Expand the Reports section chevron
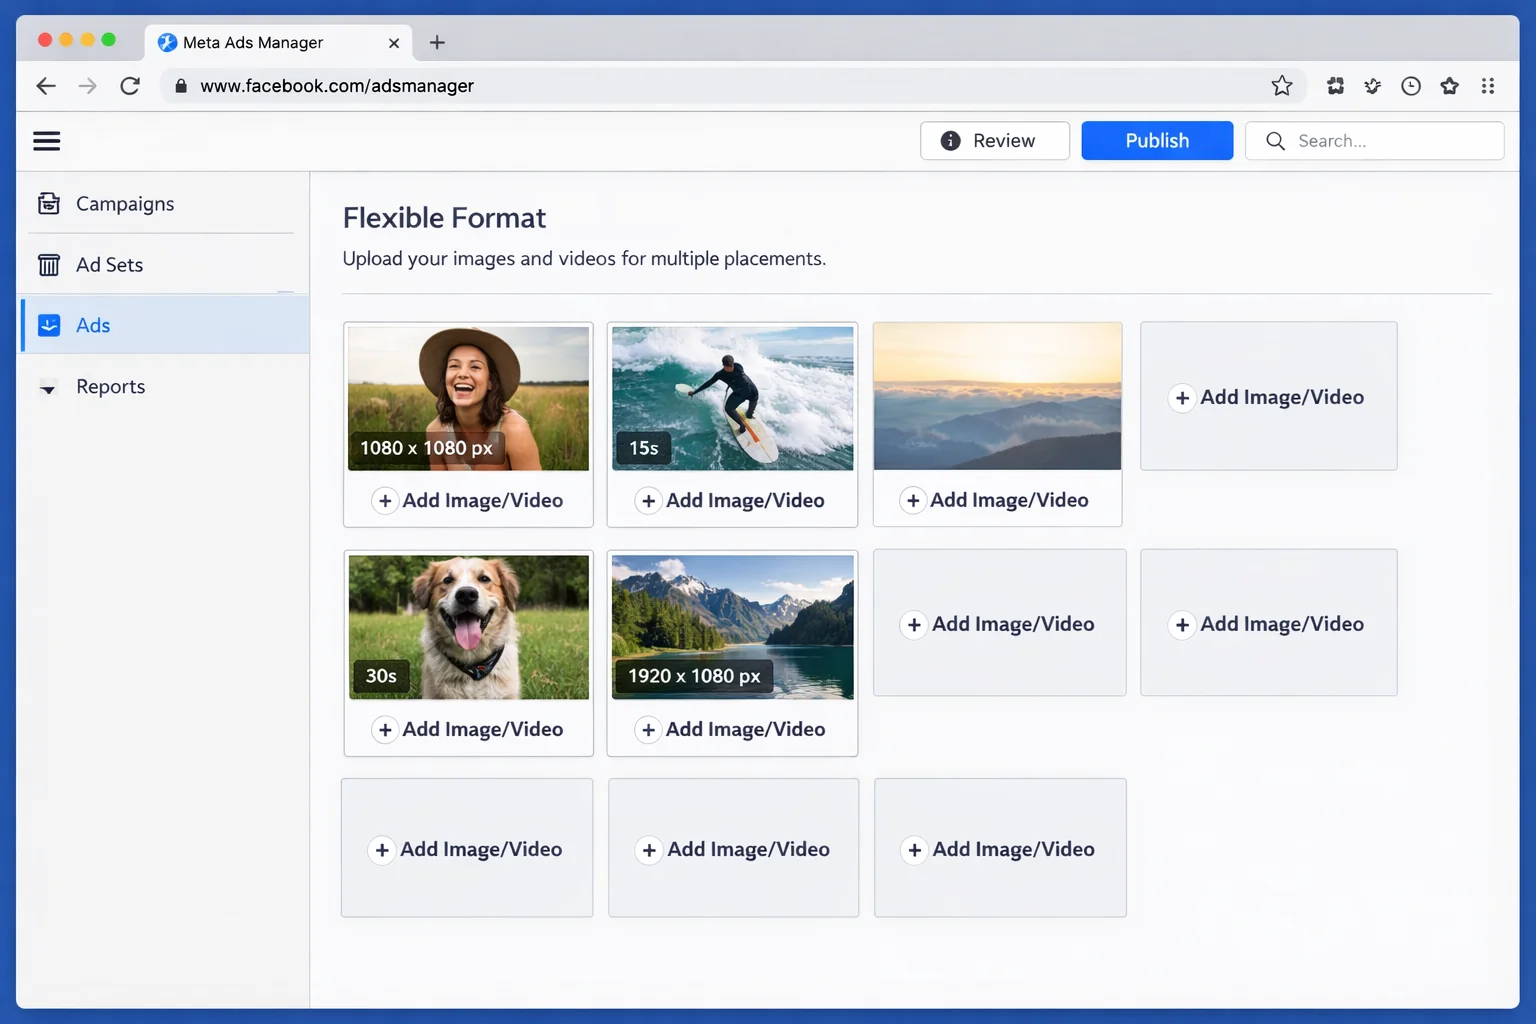Viewport: 1536px width, 1024px height. click(48, 389)
